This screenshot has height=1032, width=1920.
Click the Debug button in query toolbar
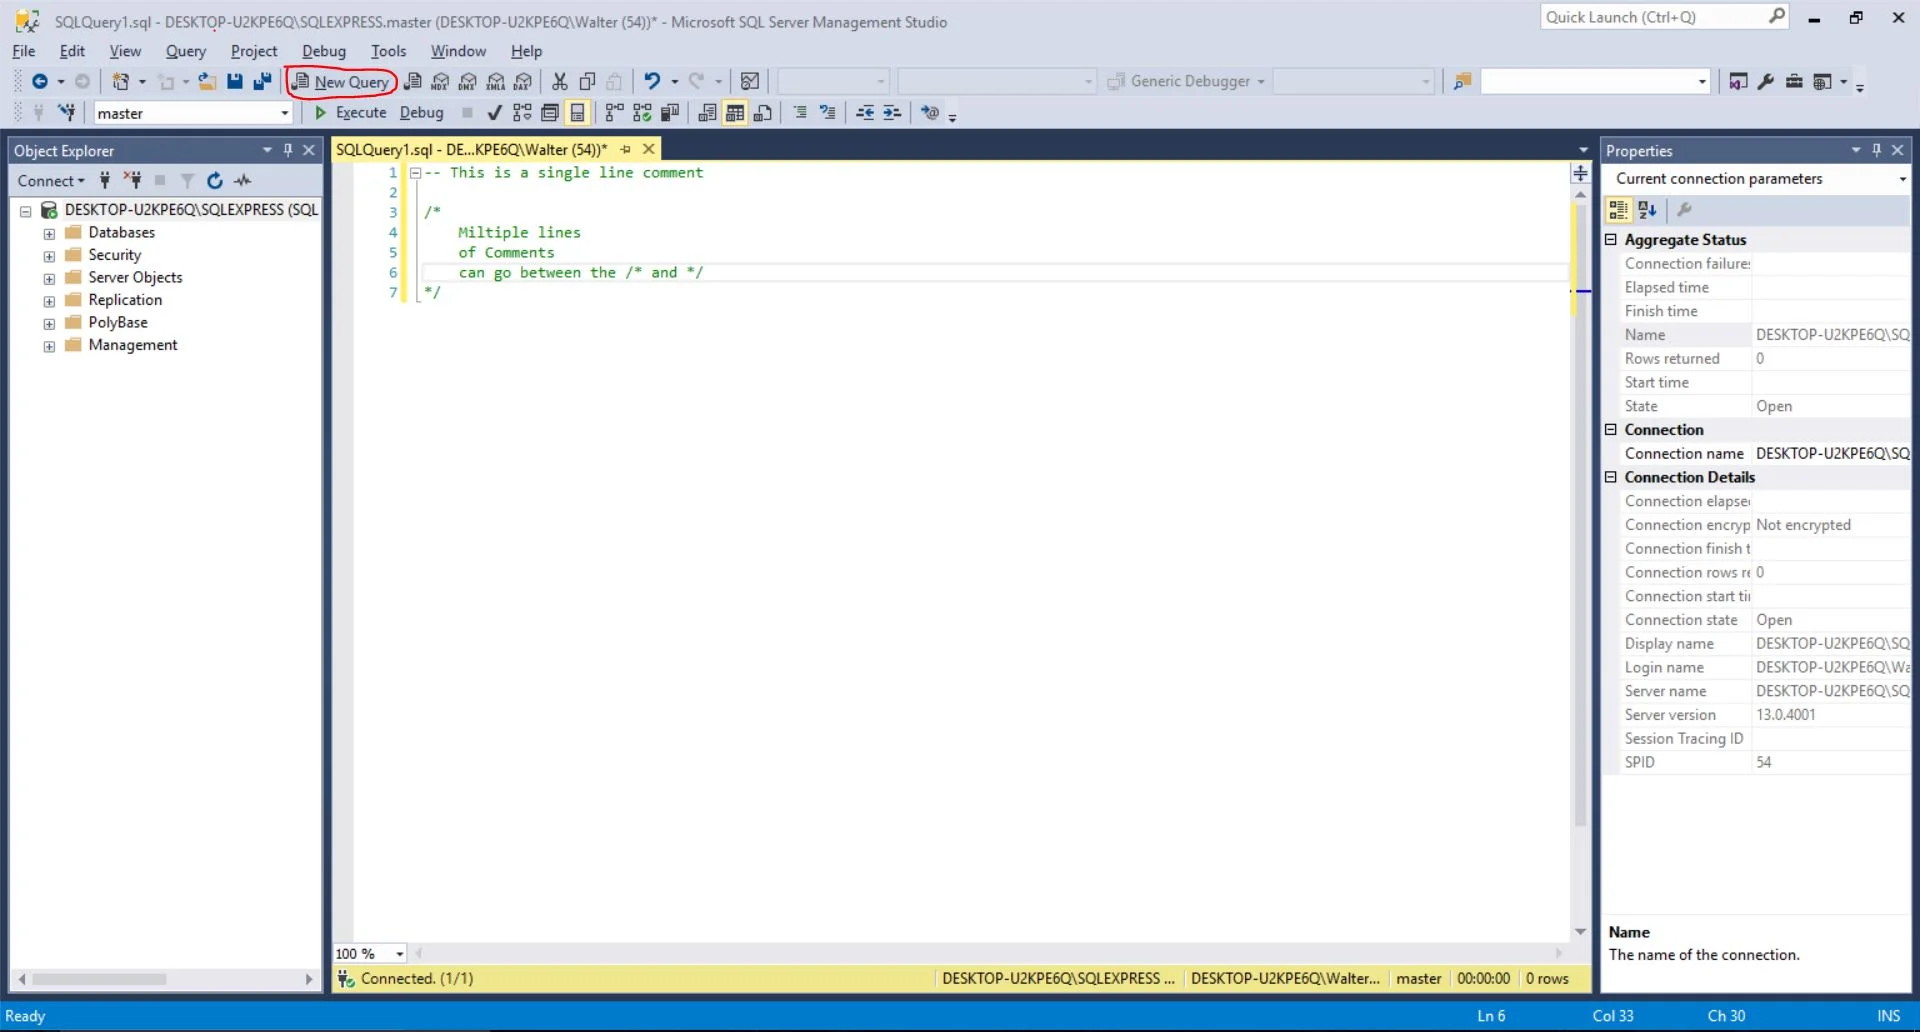click(x=421, y=113)
